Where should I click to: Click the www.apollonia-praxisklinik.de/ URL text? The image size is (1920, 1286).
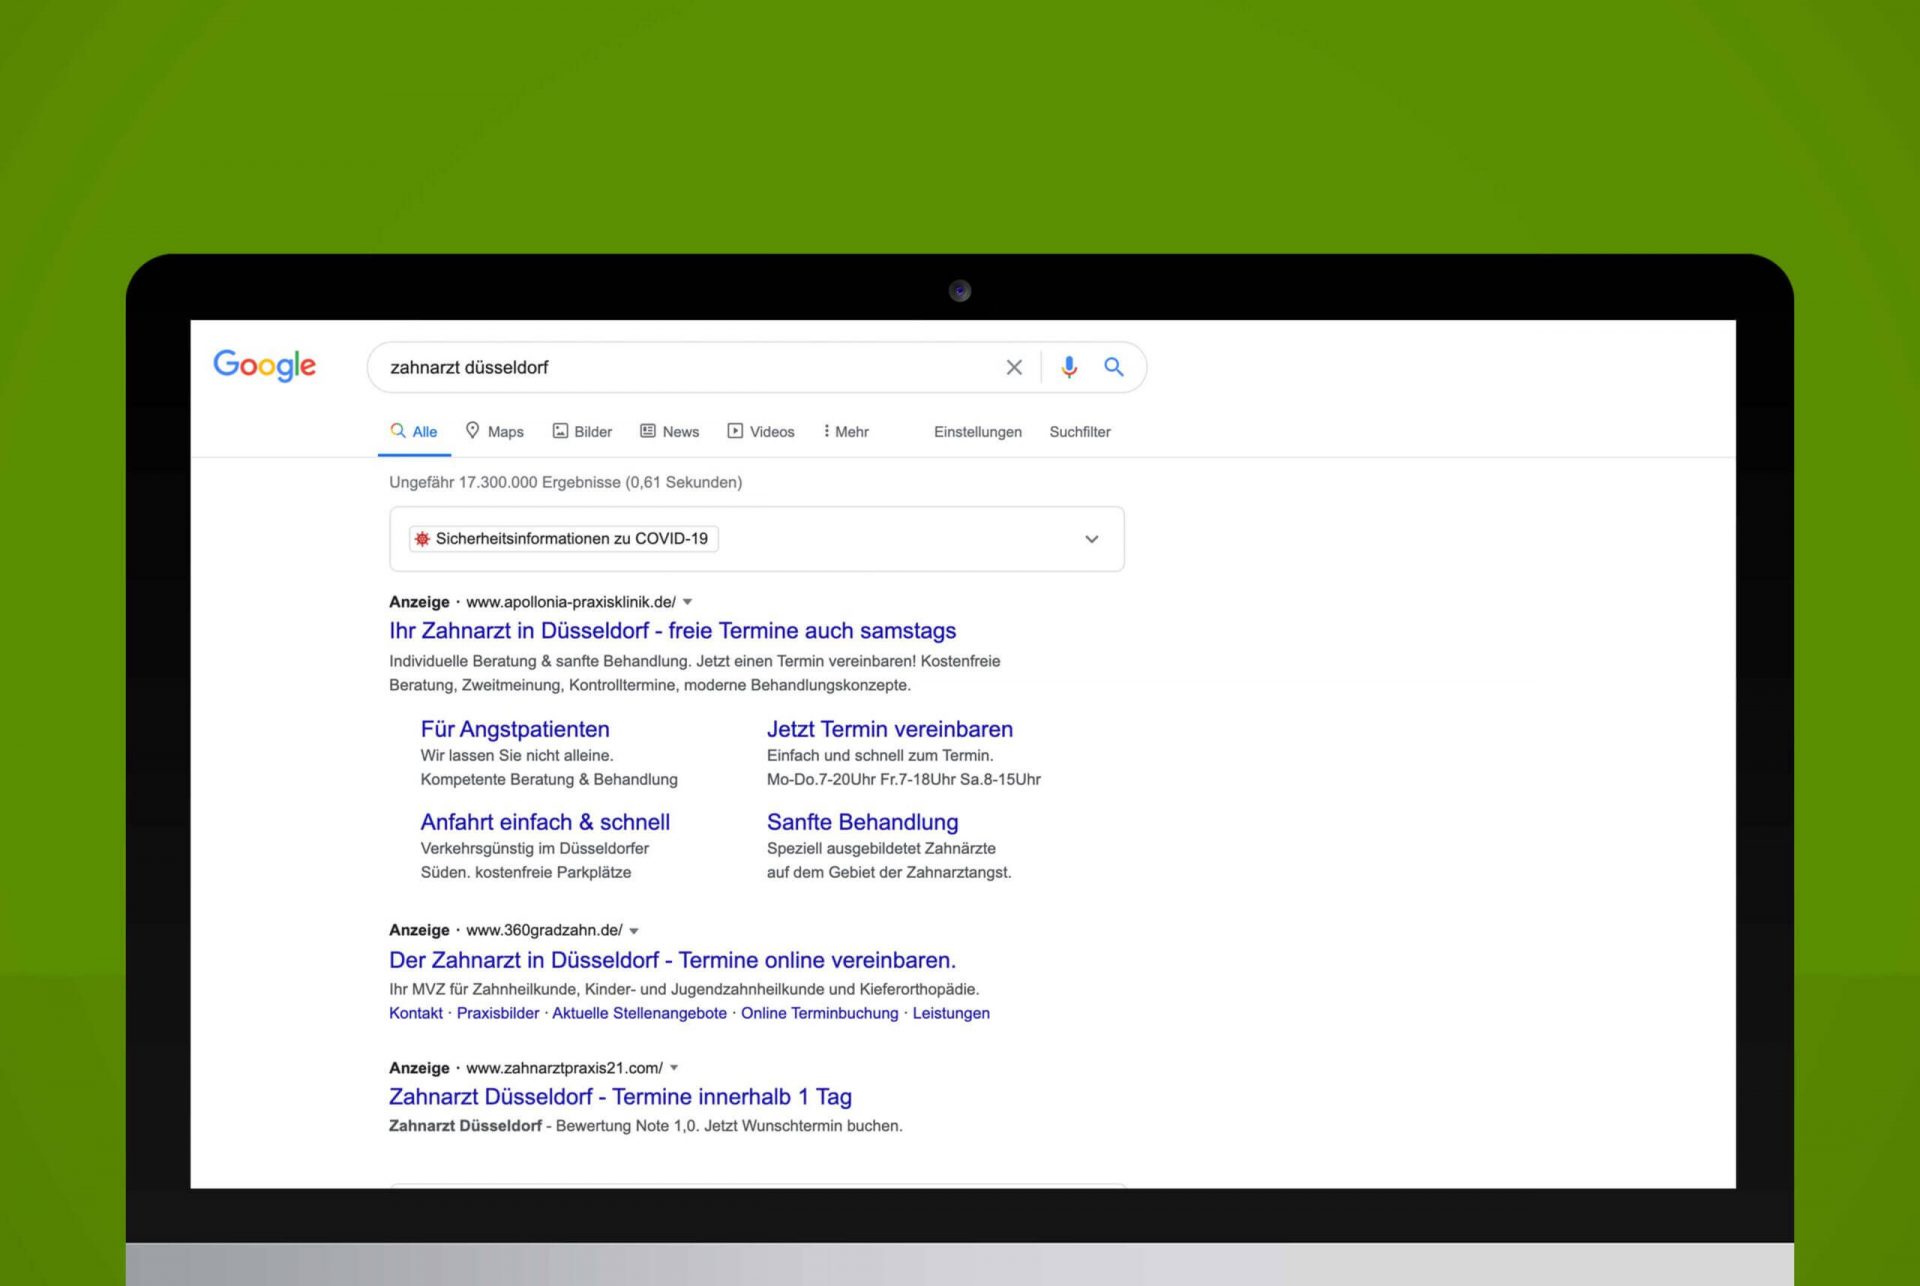571,602
